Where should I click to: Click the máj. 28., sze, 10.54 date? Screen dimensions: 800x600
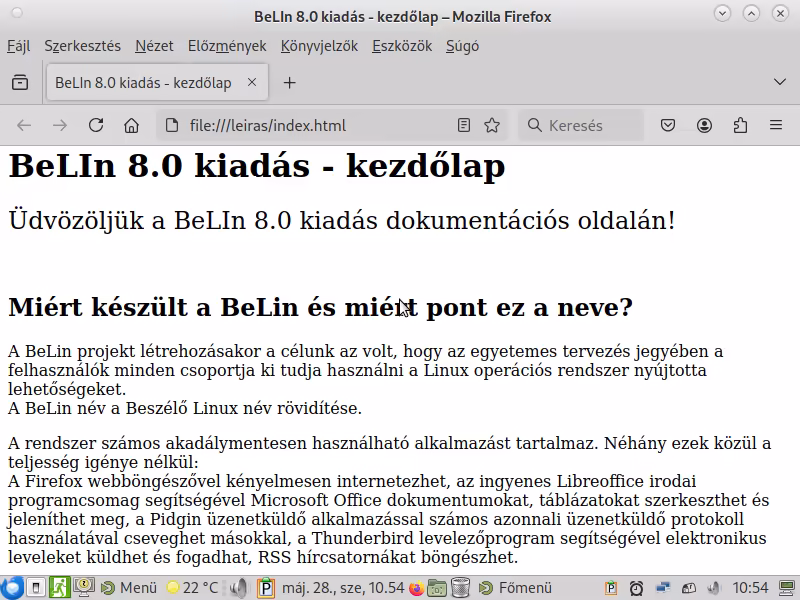343,588
